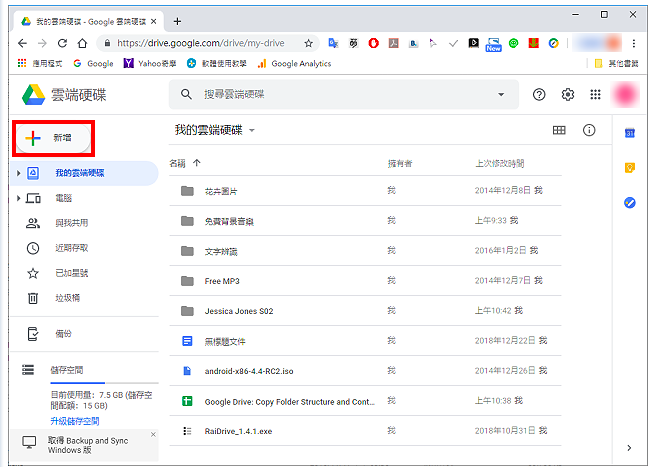Click Last modified column header

click(x=499, y=164)
